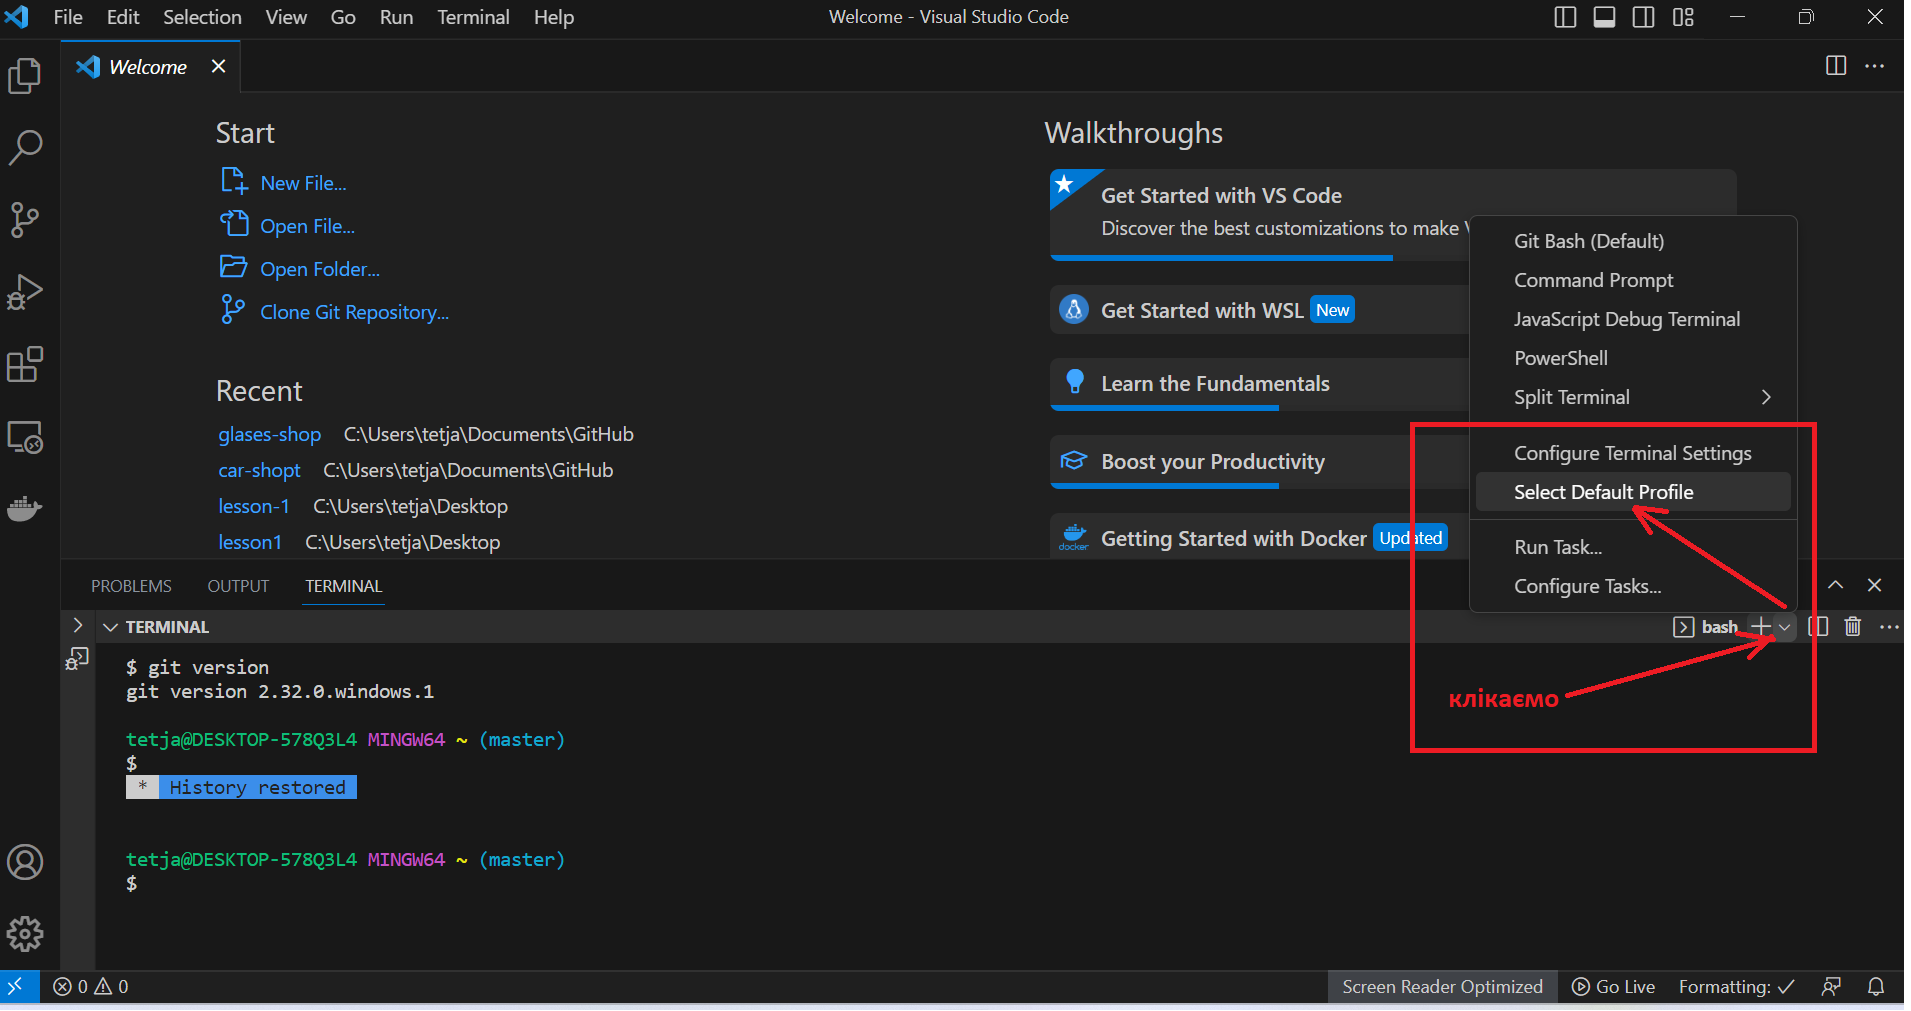Open the View menu
The height and width of the screenshot is (1011, 1911).
(x=286, y=17)
